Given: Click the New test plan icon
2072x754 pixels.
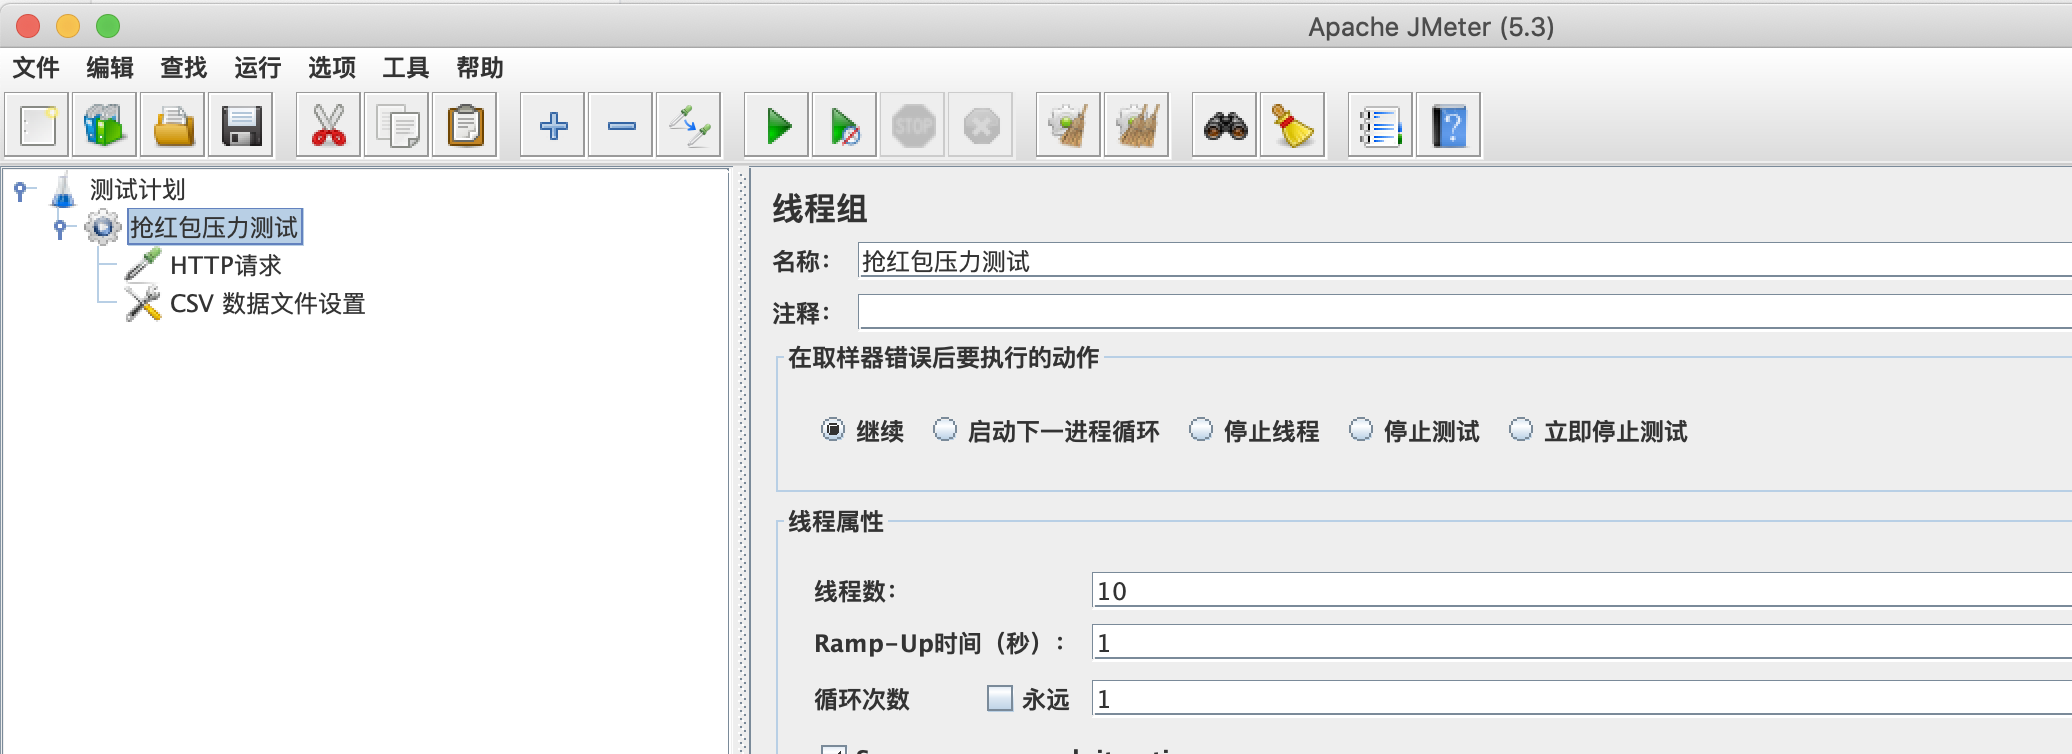Looking at the screenshot, I should coord(37,126).
